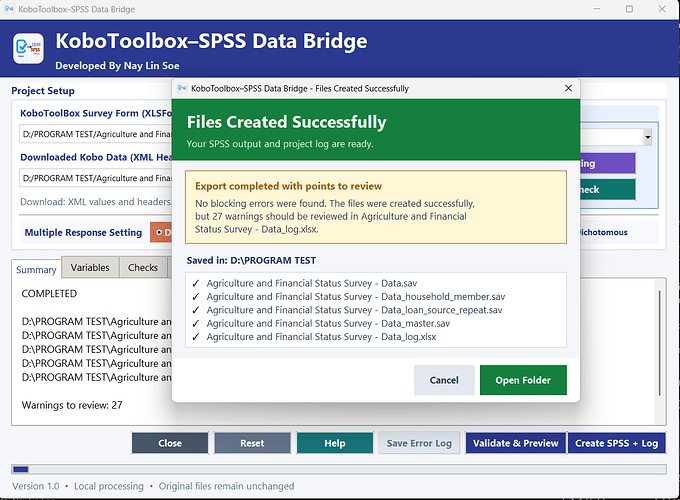Click 'Export completed with points to review' heading
The height and width of the screenshot is (500, 680).
[x=288, y=186]
